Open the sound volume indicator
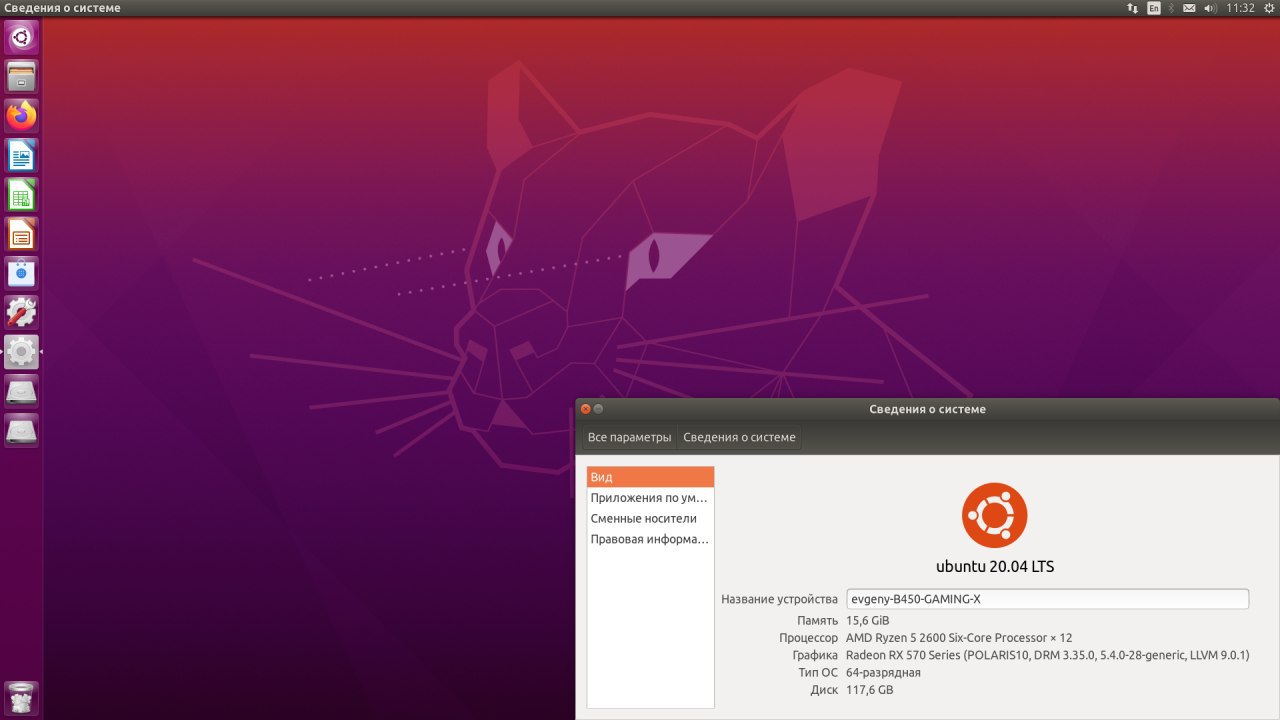 click(x=1210, y=8)
